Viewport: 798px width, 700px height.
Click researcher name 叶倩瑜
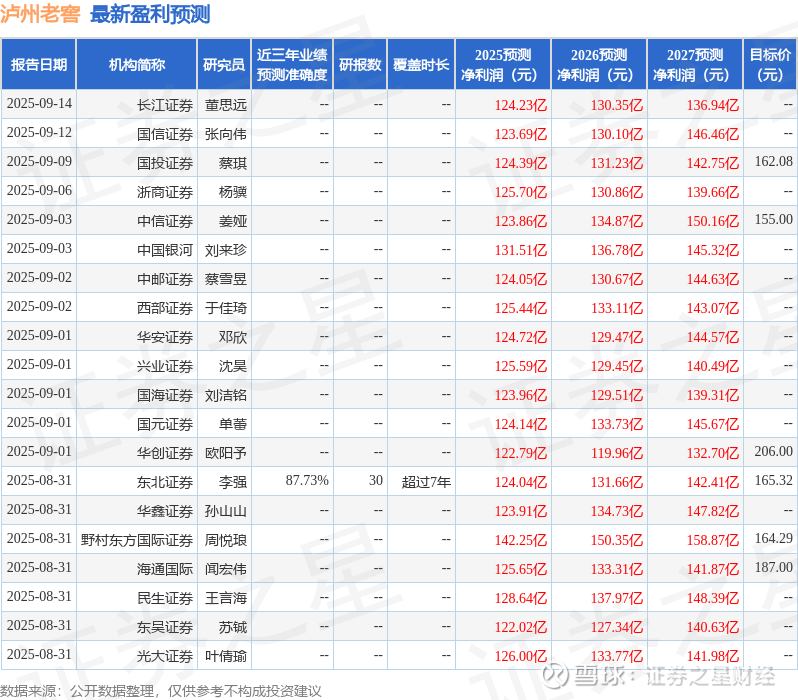pyautogui.click(x=226, y=657)
